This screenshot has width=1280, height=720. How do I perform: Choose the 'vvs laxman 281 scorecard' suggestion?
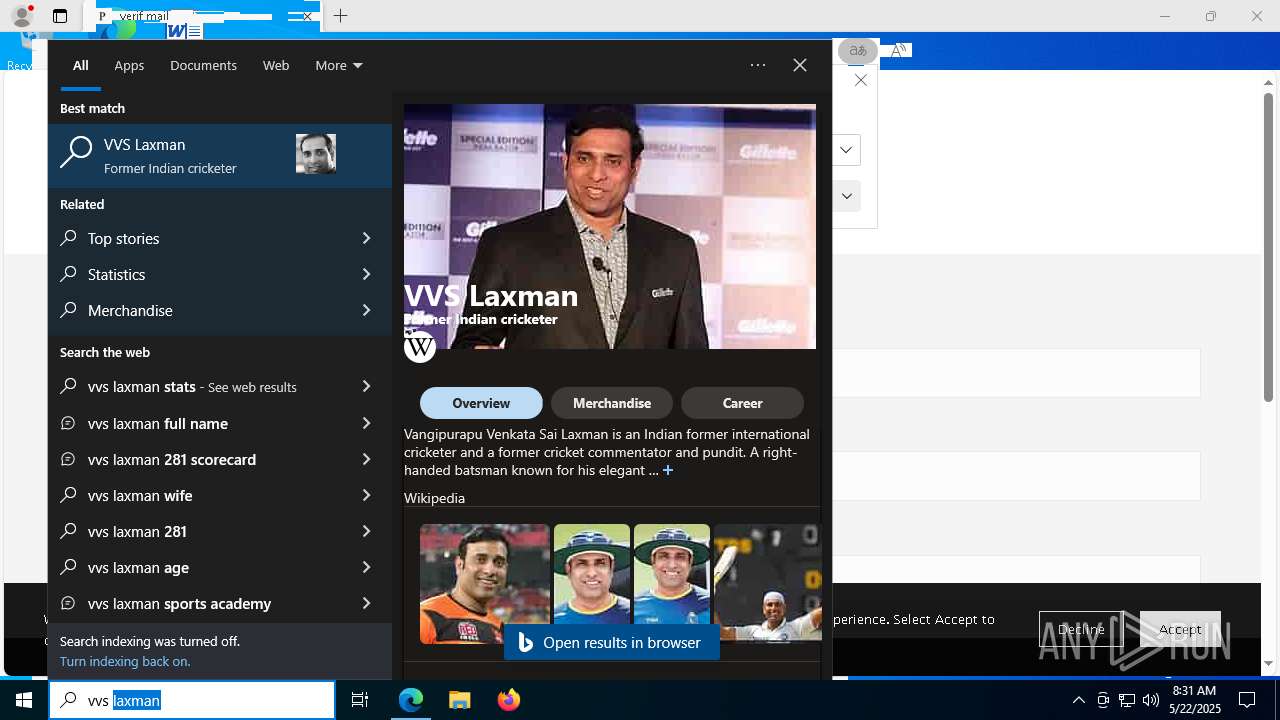(220, 459)
